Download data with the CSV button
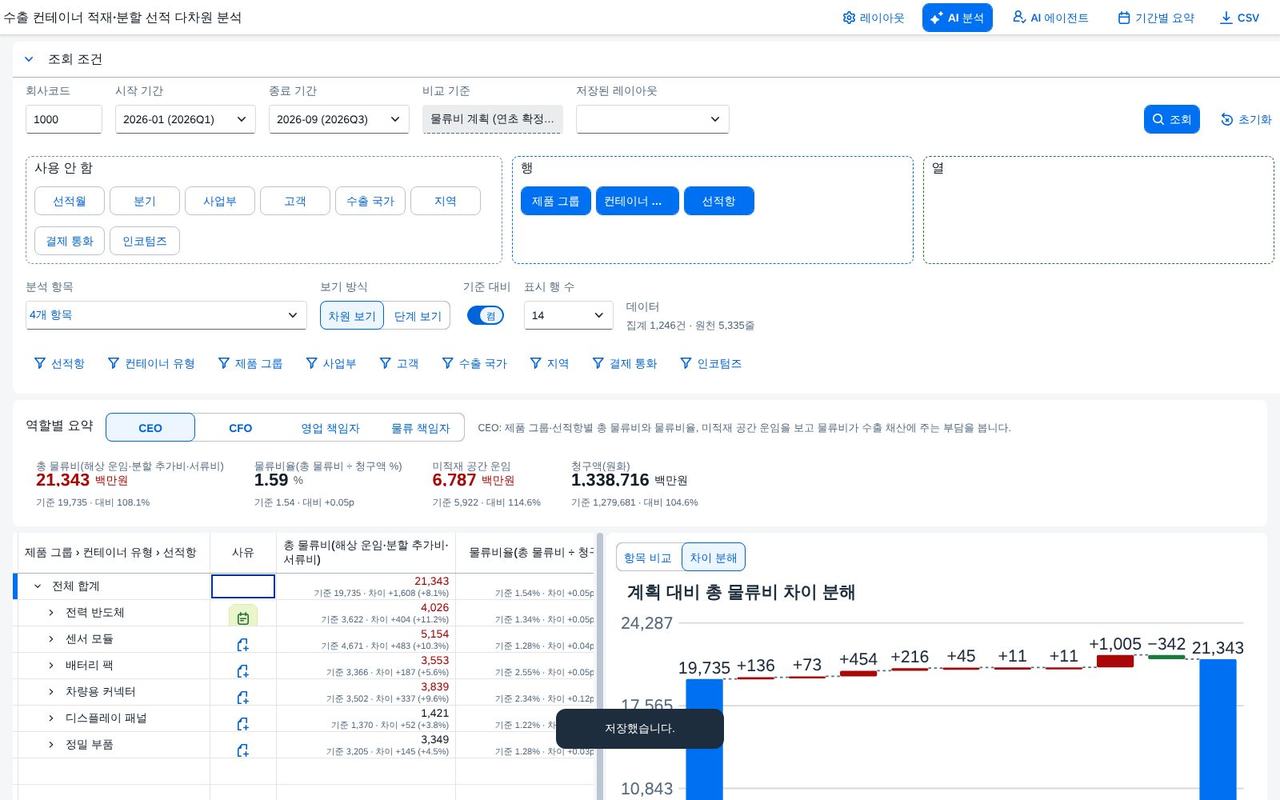 1240,18
